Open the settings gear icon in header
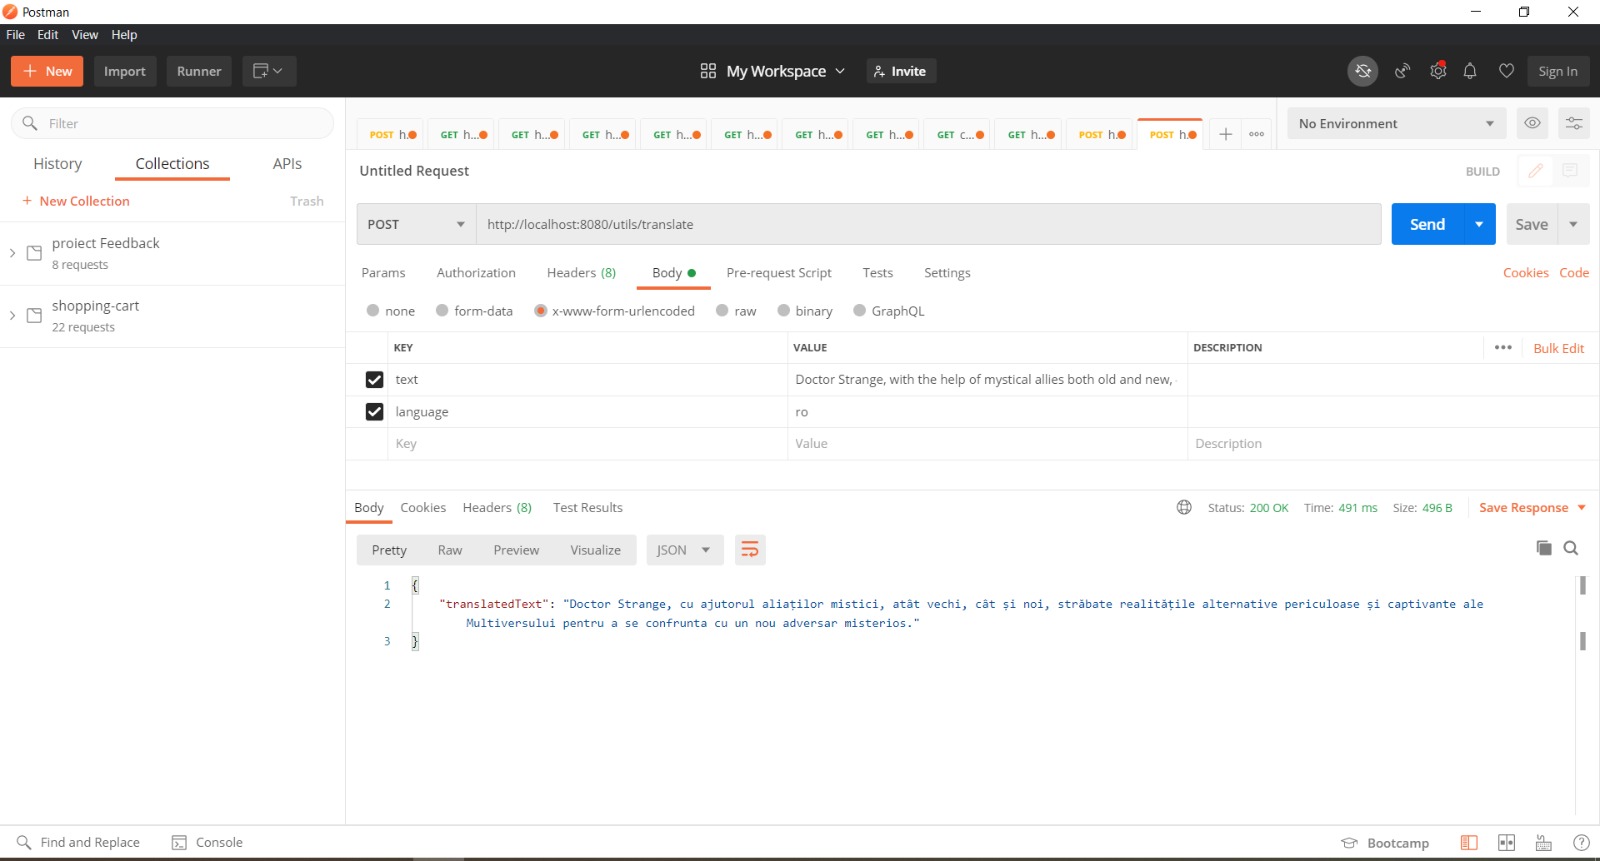Screen dimensions: 1600x861 click(x=1438, y=71)
